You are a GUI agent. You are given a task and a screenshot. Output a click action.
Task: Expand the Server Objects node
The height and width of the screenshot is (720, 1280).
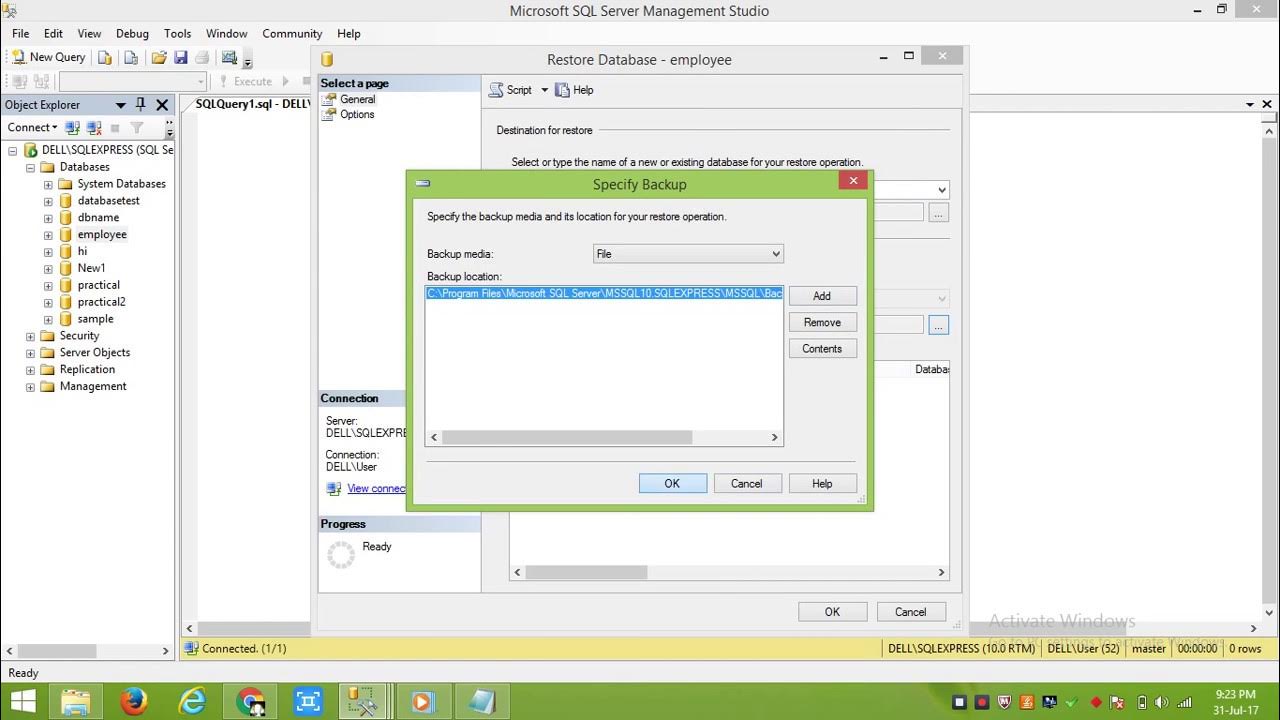(30, 353)
